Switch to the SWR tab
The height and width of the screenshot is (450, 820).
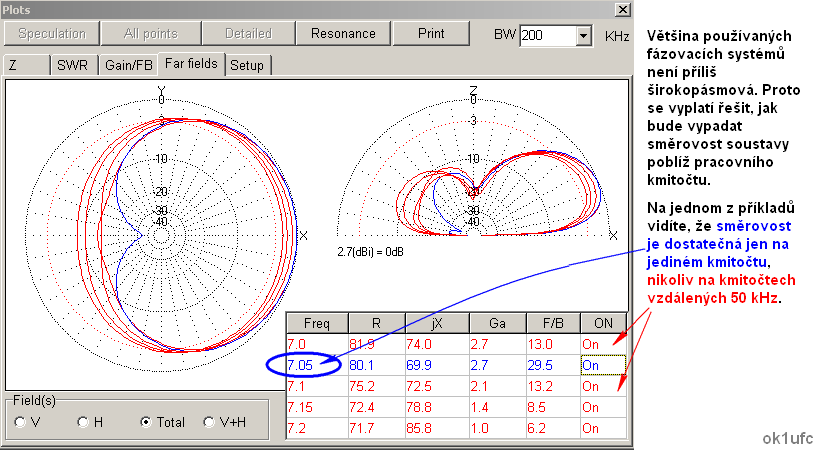click(x=72, y=66)
